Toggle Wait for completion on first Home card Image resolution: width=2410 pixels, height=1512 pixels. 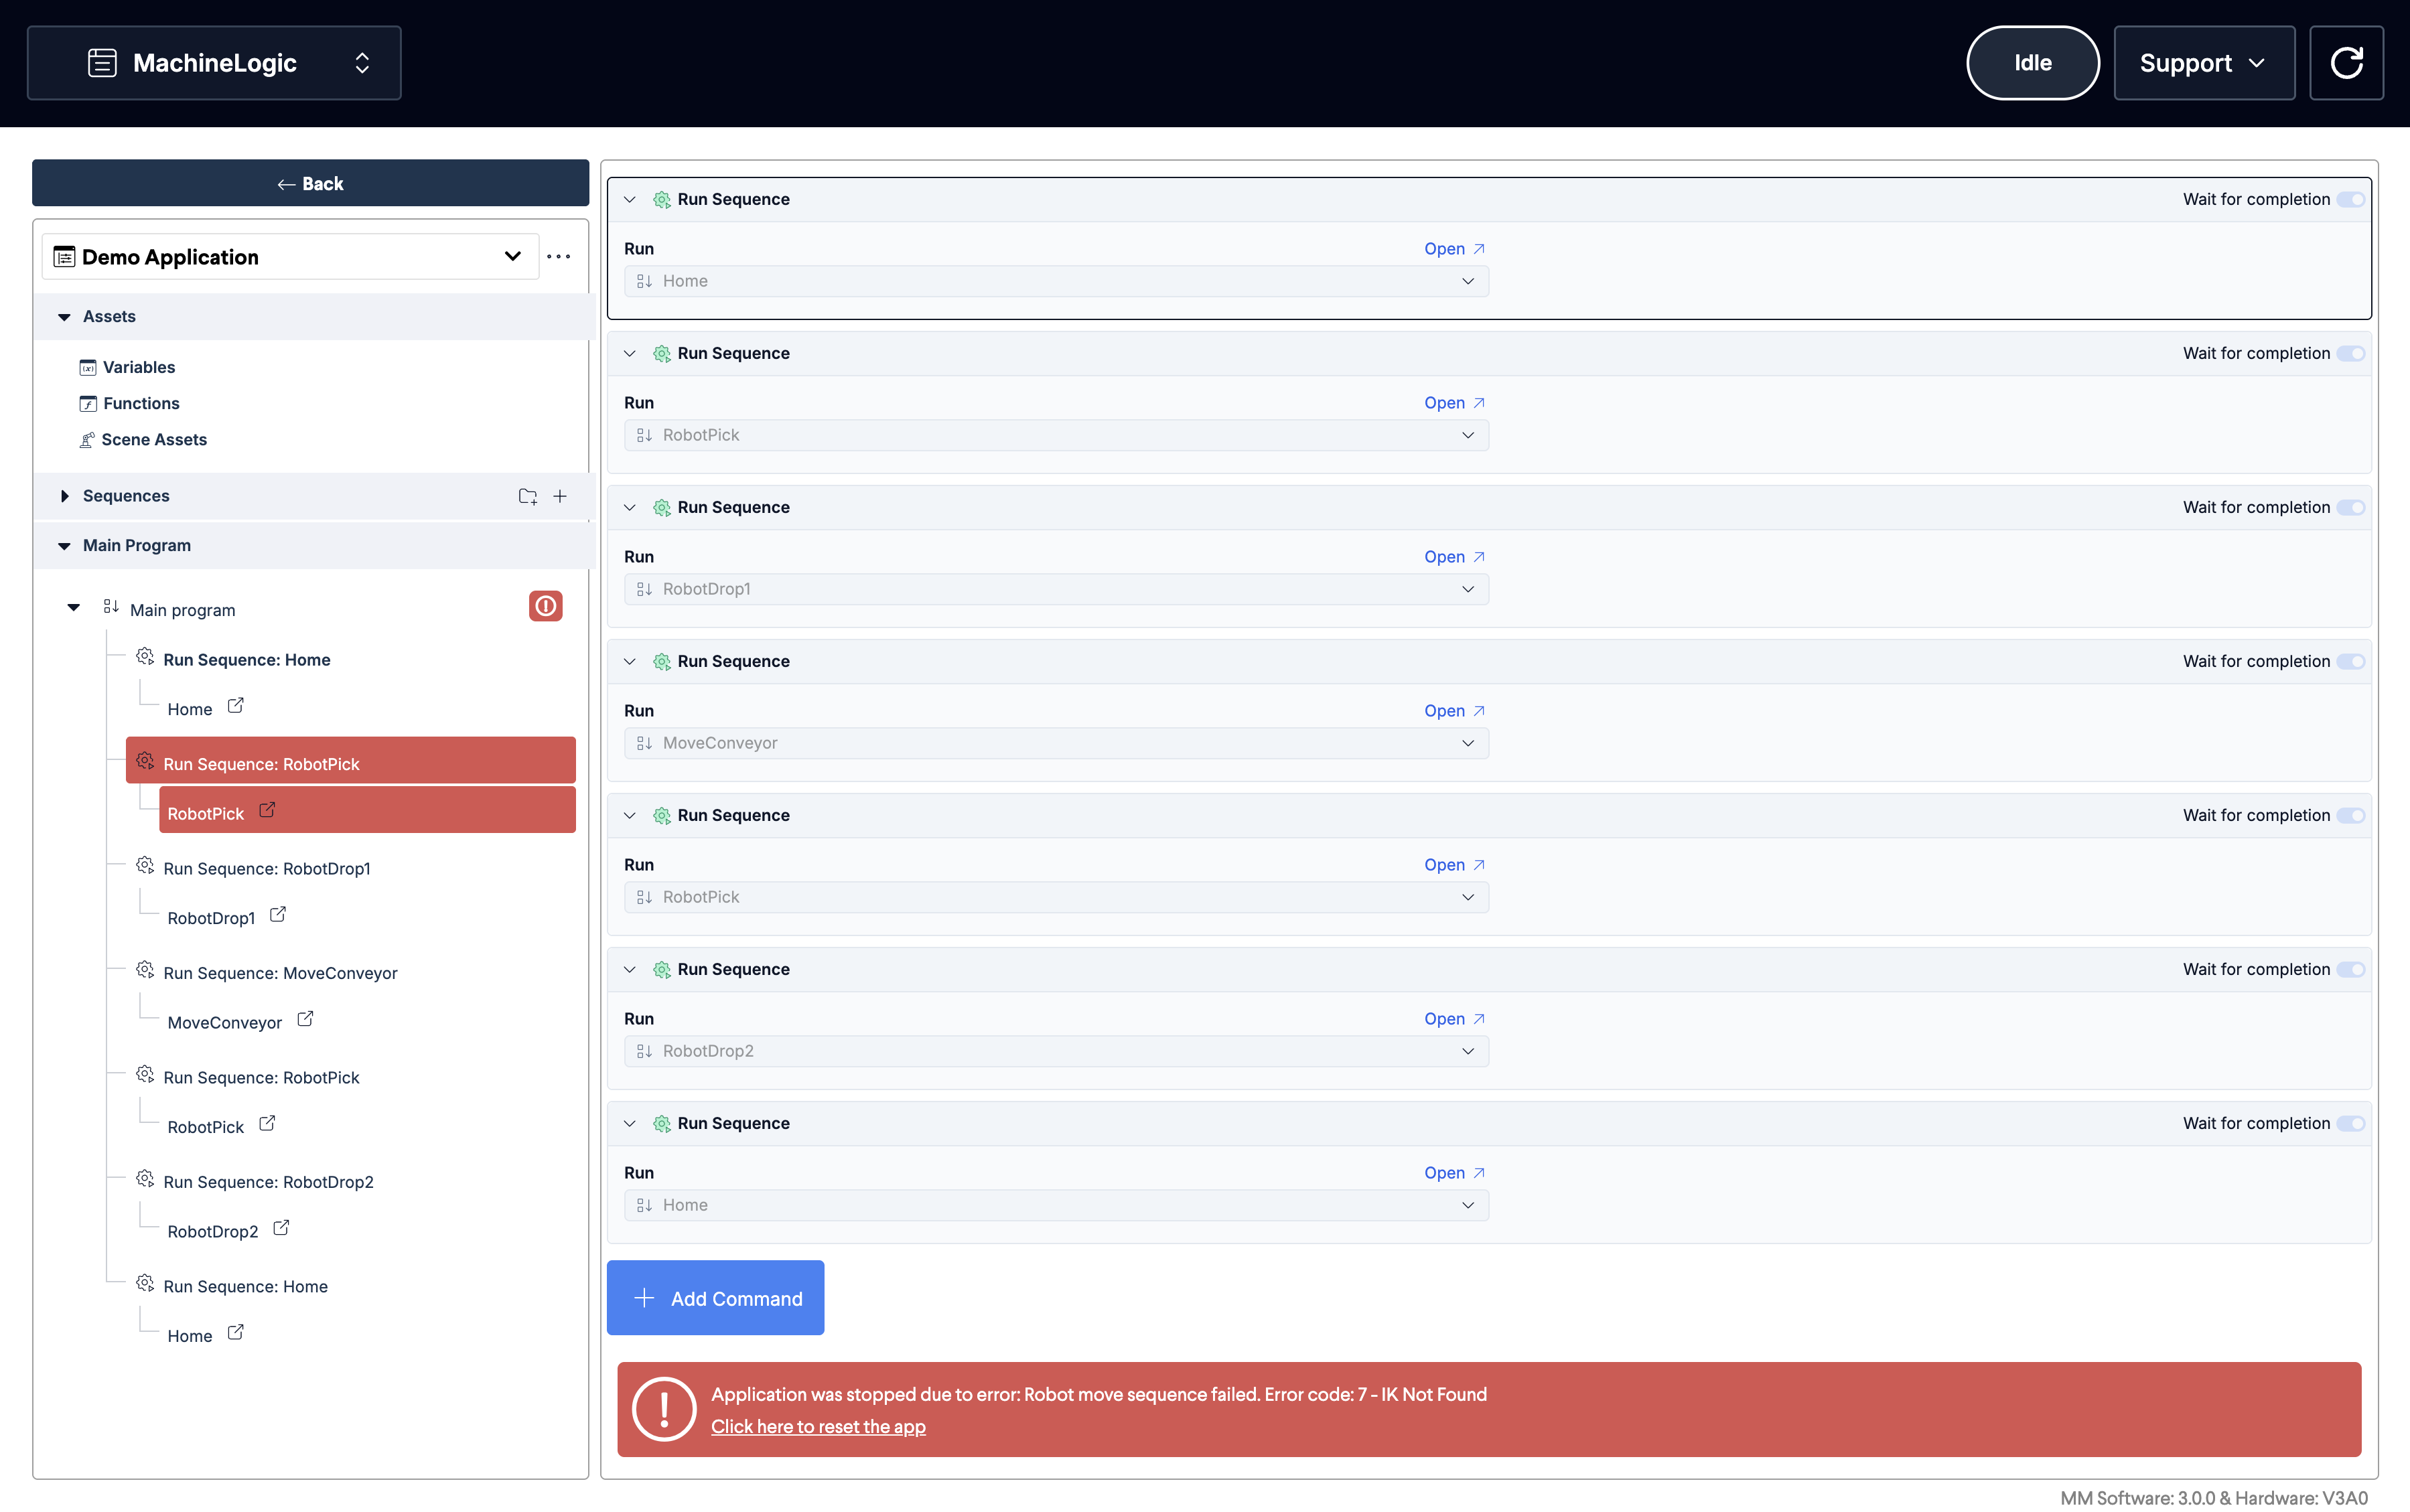pyautogui.click(x=2351, y=200)
